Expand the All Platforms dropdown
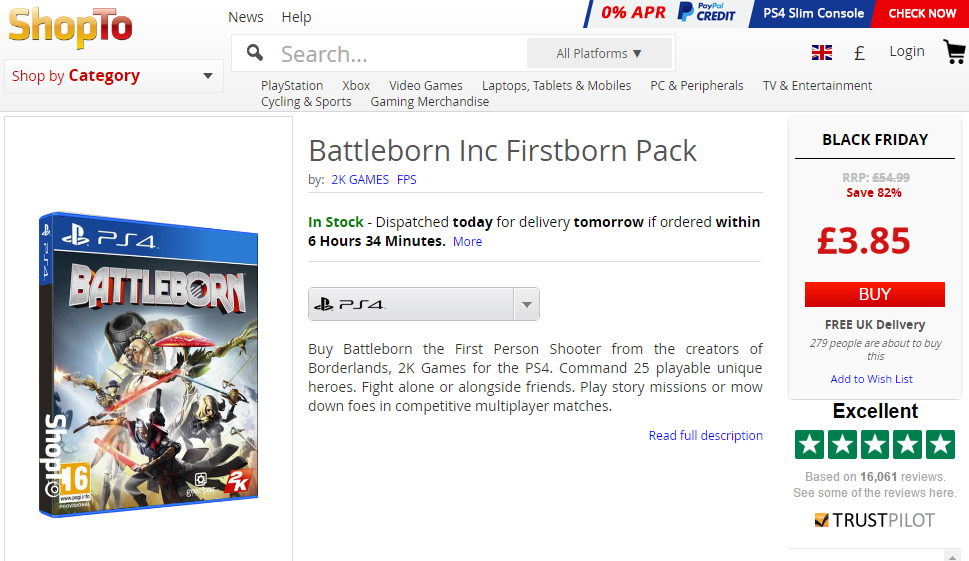969x561 pixels. click(599, 53)
